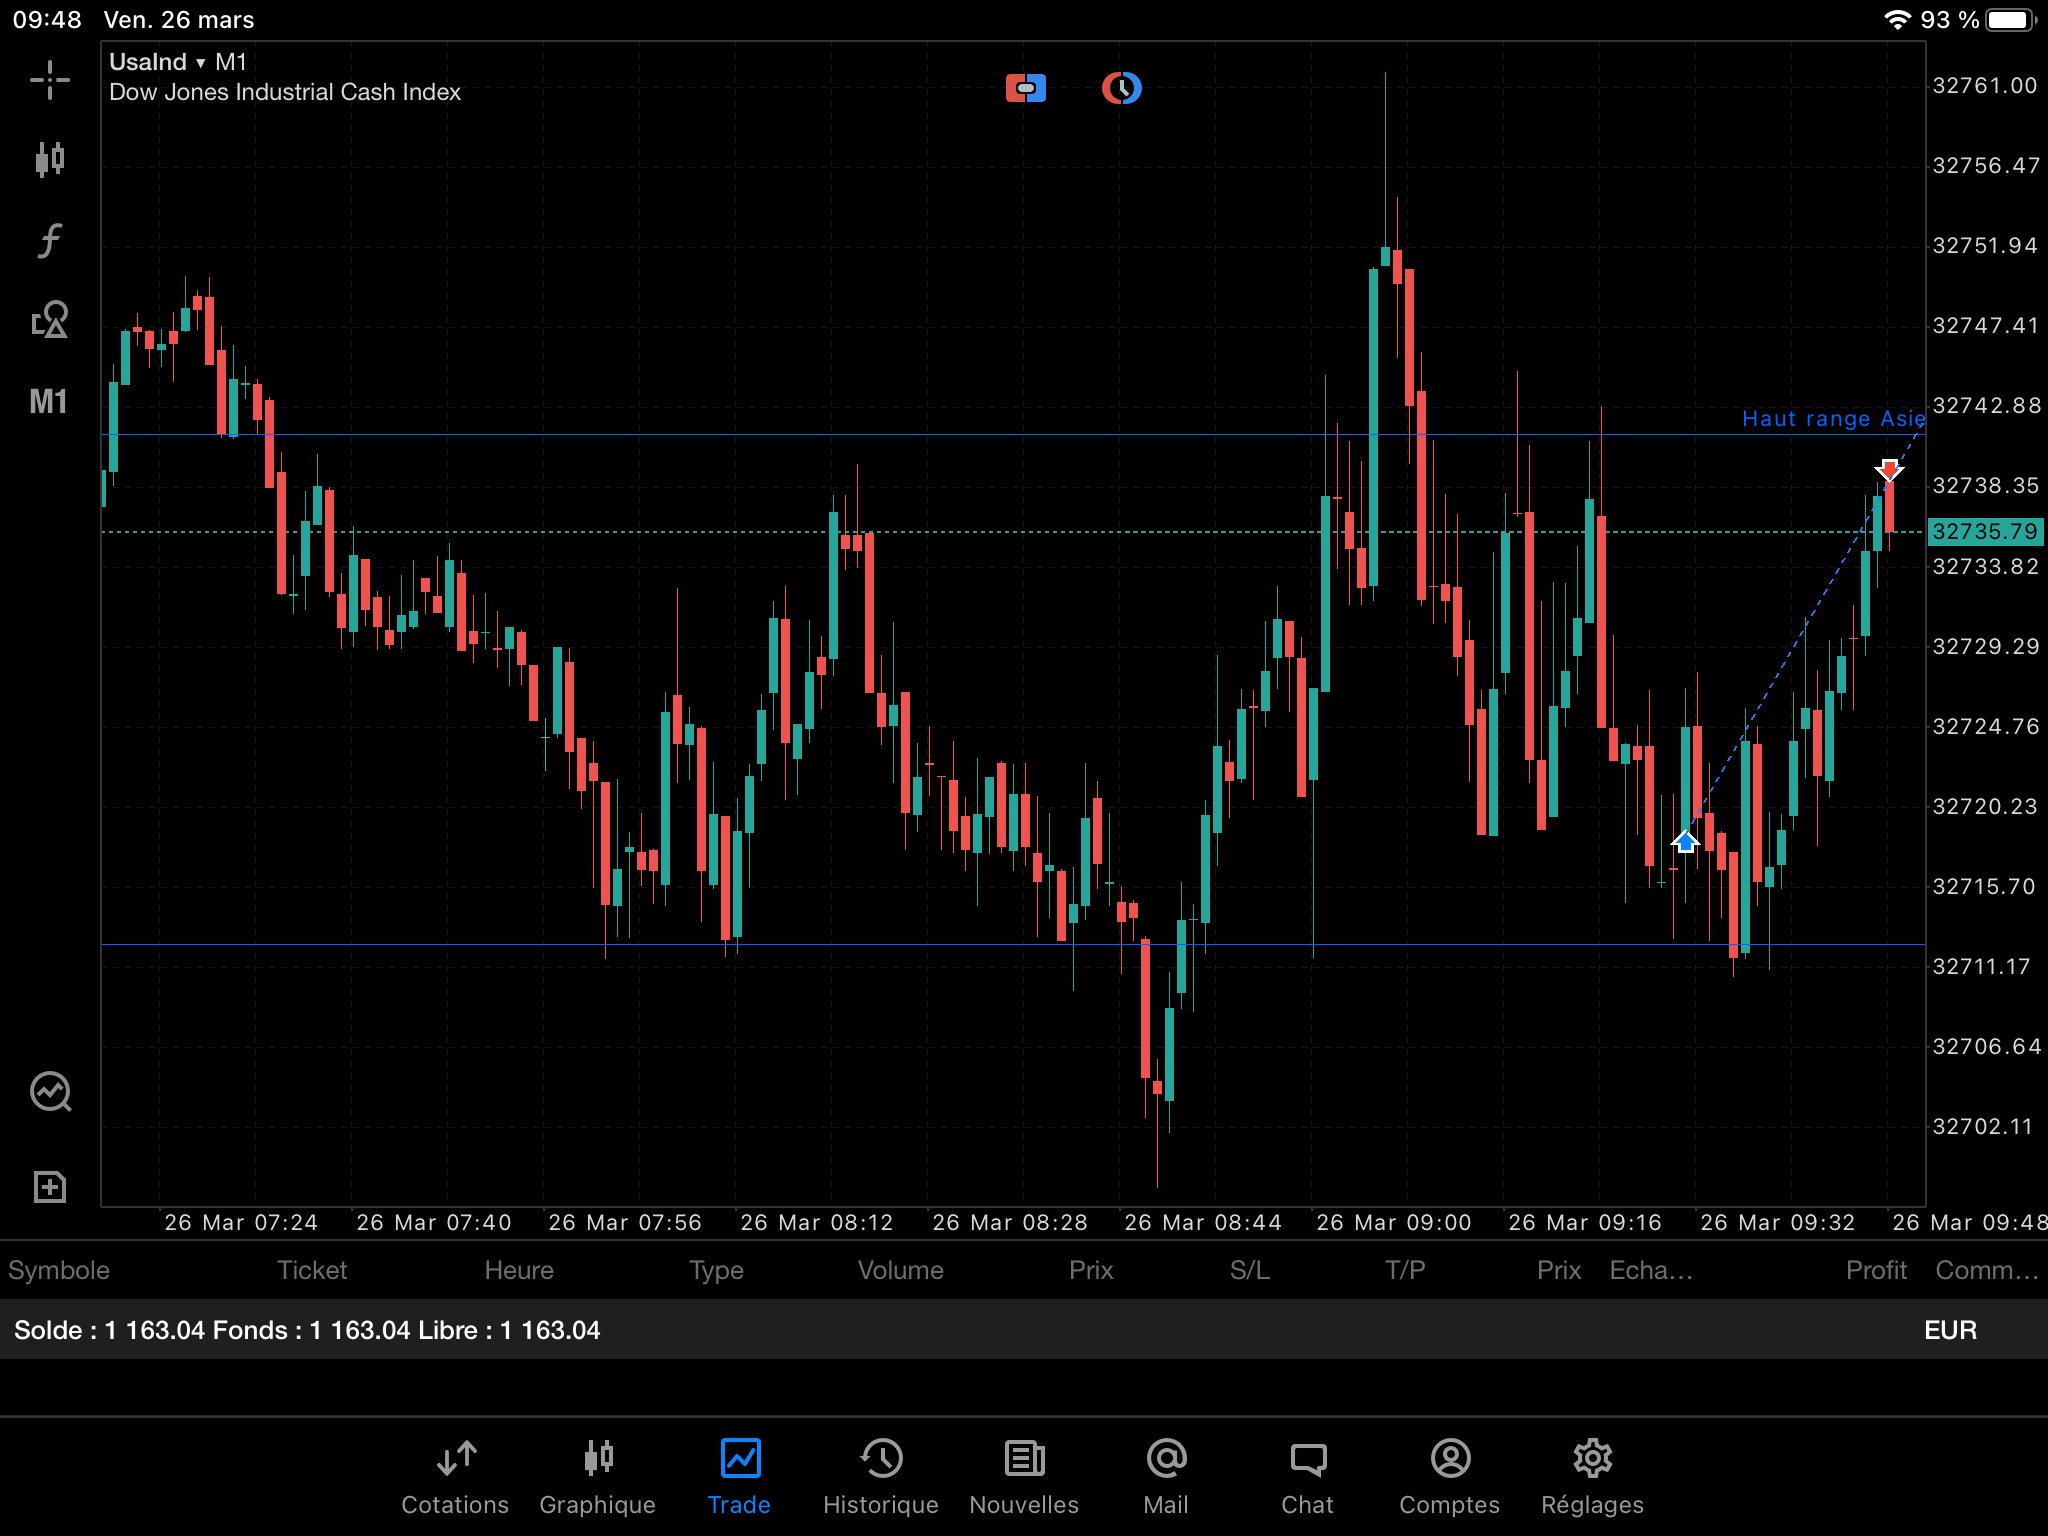Open the Nouvelles news tab

click(x=1024, y=1477)
